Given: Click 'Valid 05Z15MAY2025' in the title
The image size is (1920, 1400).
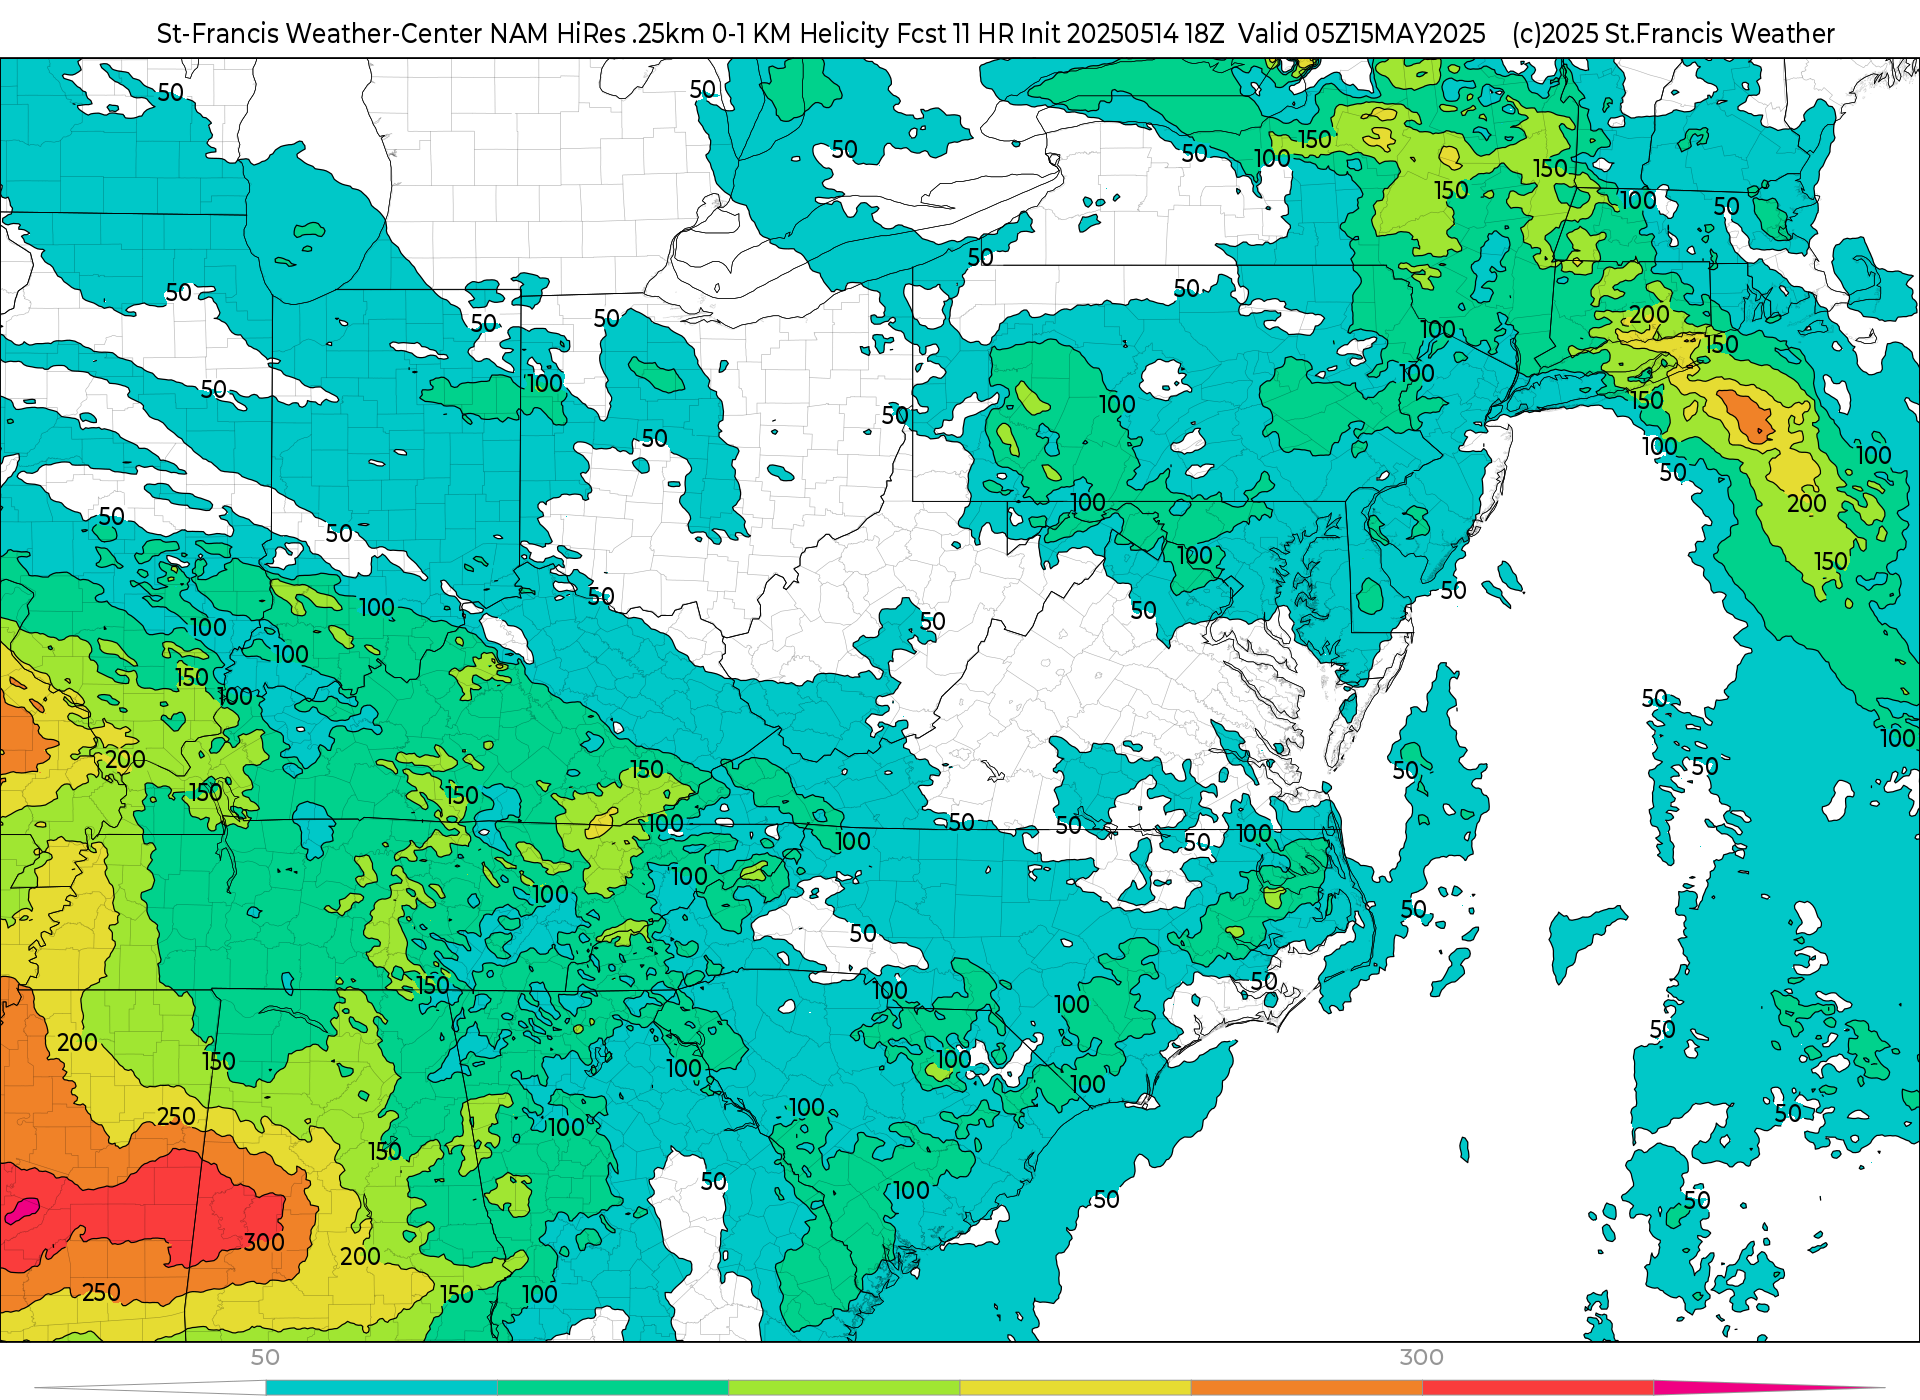Looking at the screenshot, I should tap(1362, 34).
